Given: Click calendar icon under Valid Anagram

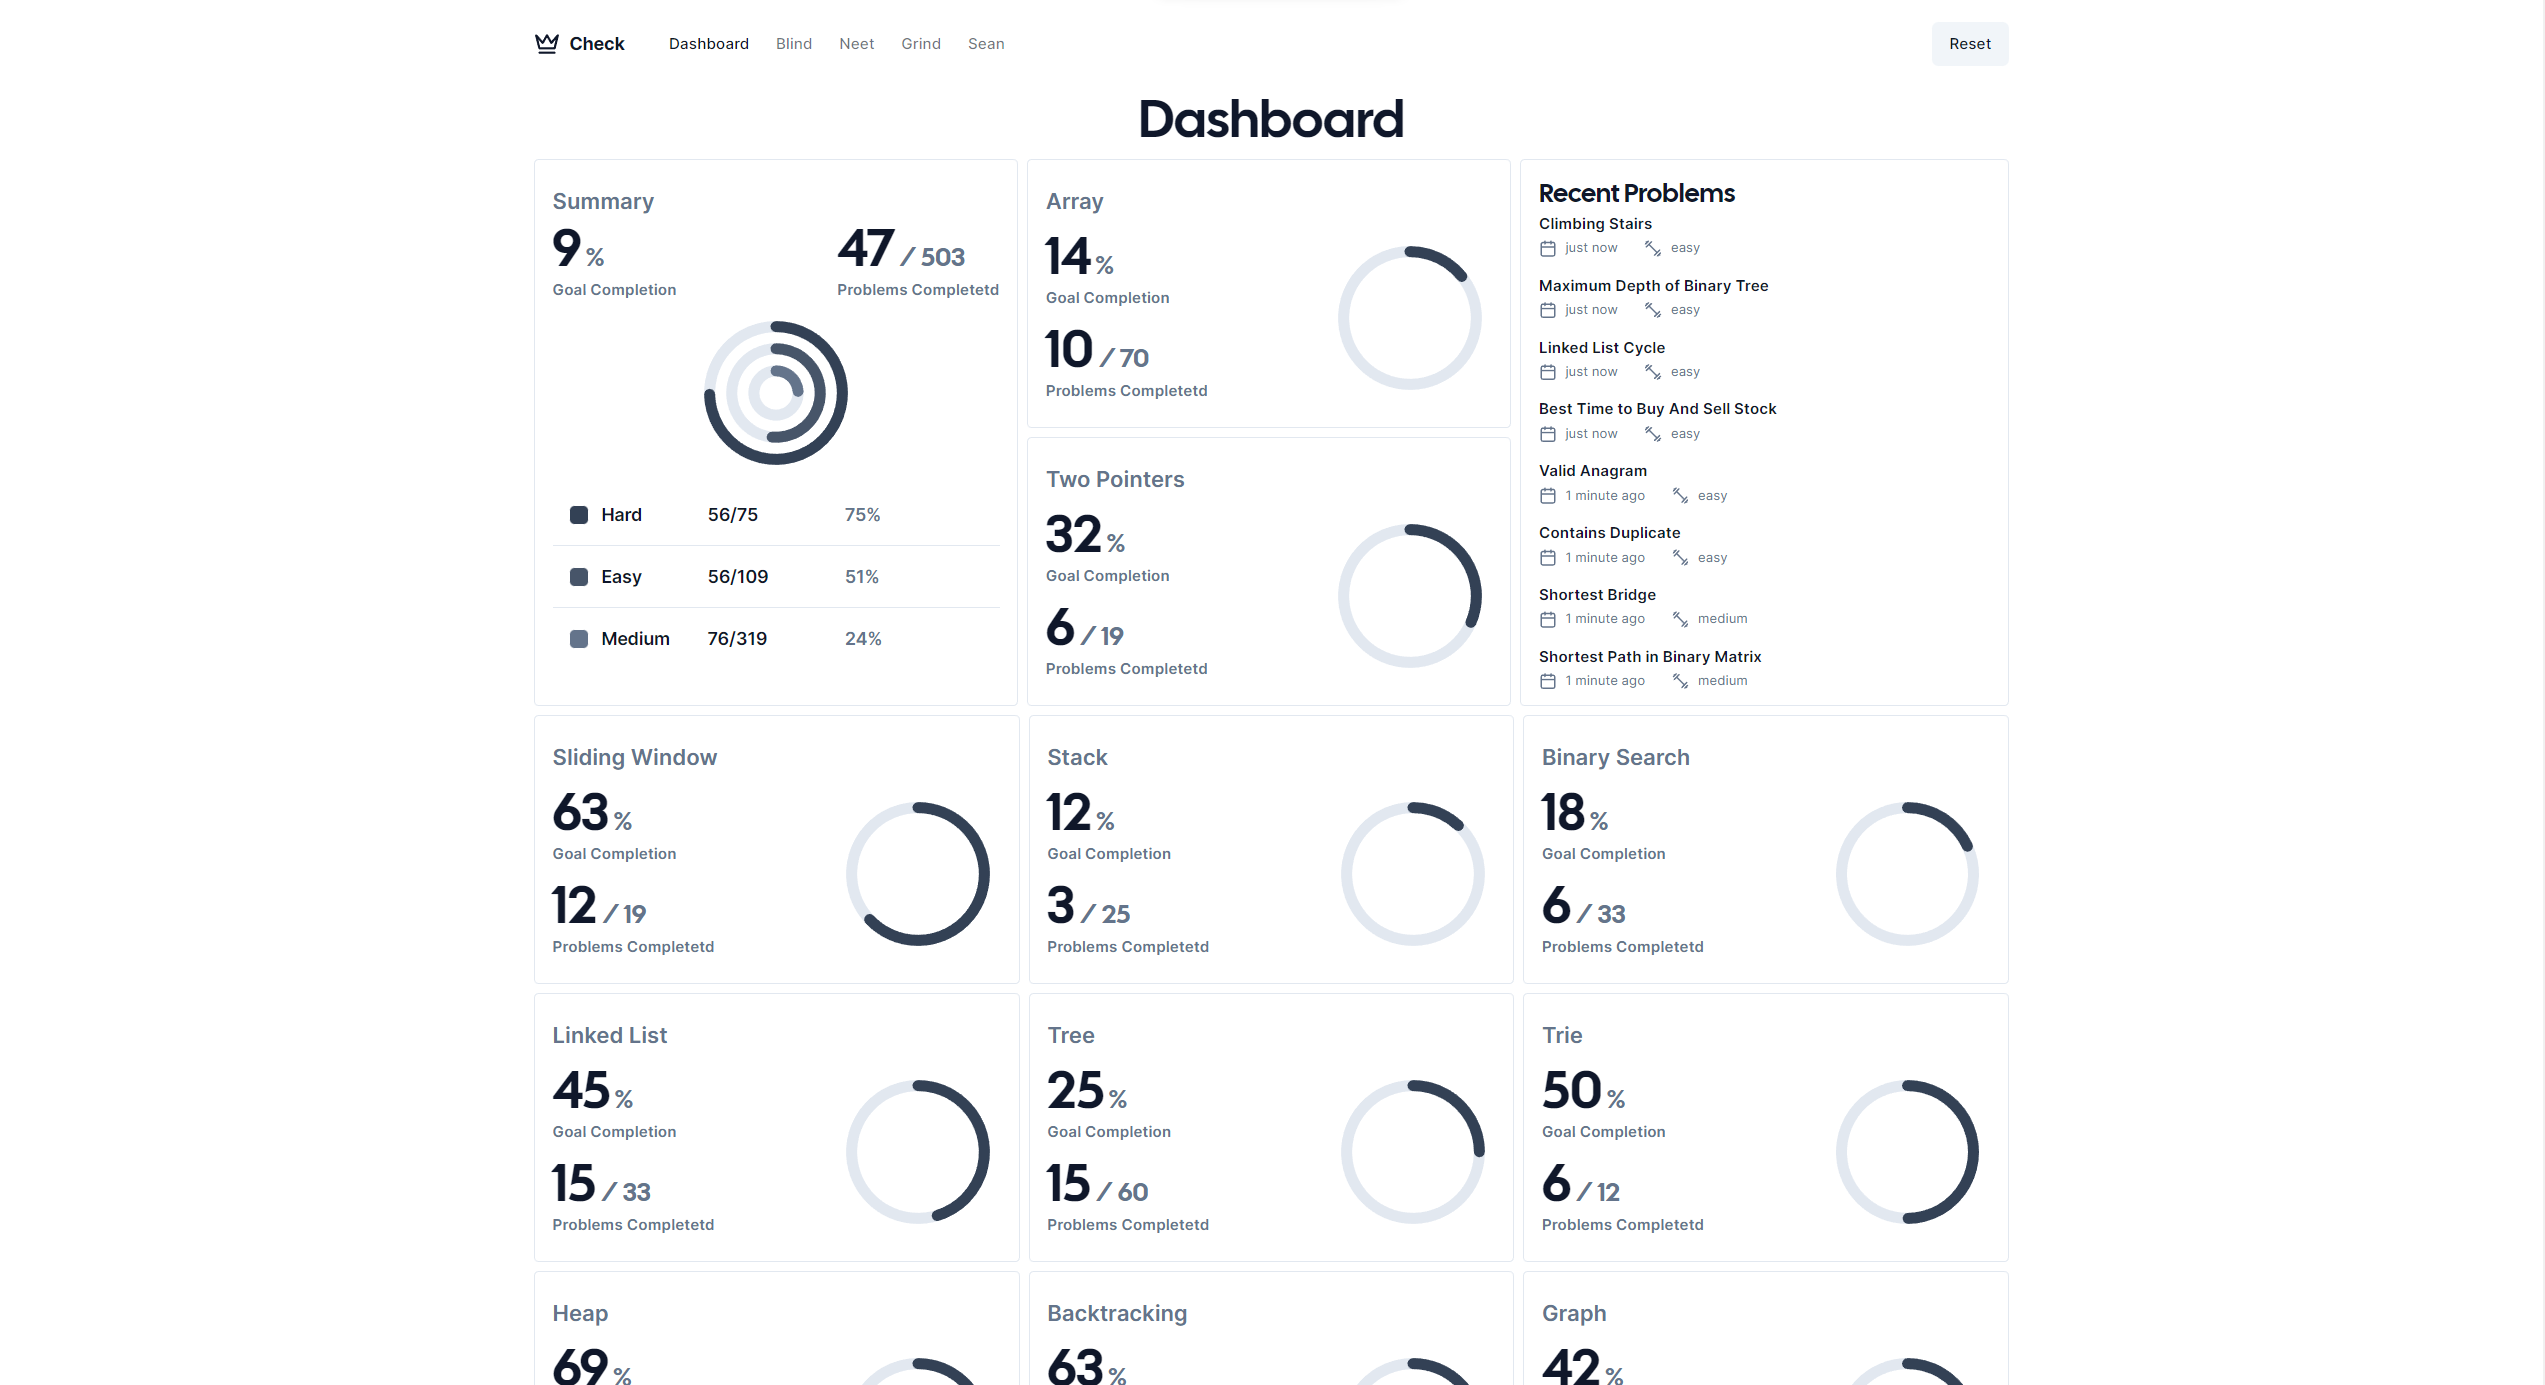Looking at the screenshot, I should pyautogui.click(x=1548, y=496).
